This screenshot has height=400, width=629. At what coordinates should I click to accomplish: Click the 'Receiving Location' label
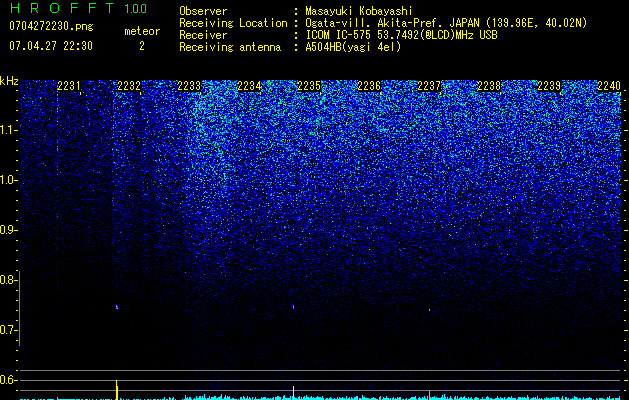coord(233,23)
